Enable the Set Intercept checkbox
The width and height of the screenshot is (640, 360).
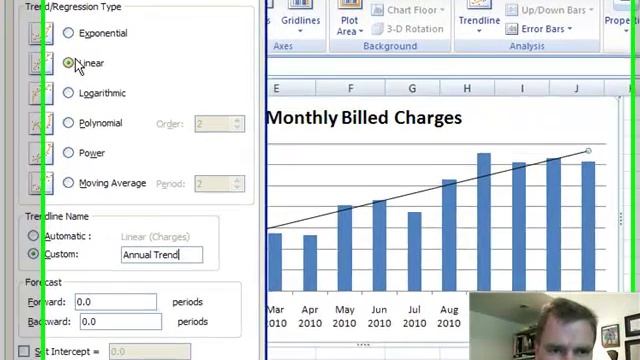[24, 351]
